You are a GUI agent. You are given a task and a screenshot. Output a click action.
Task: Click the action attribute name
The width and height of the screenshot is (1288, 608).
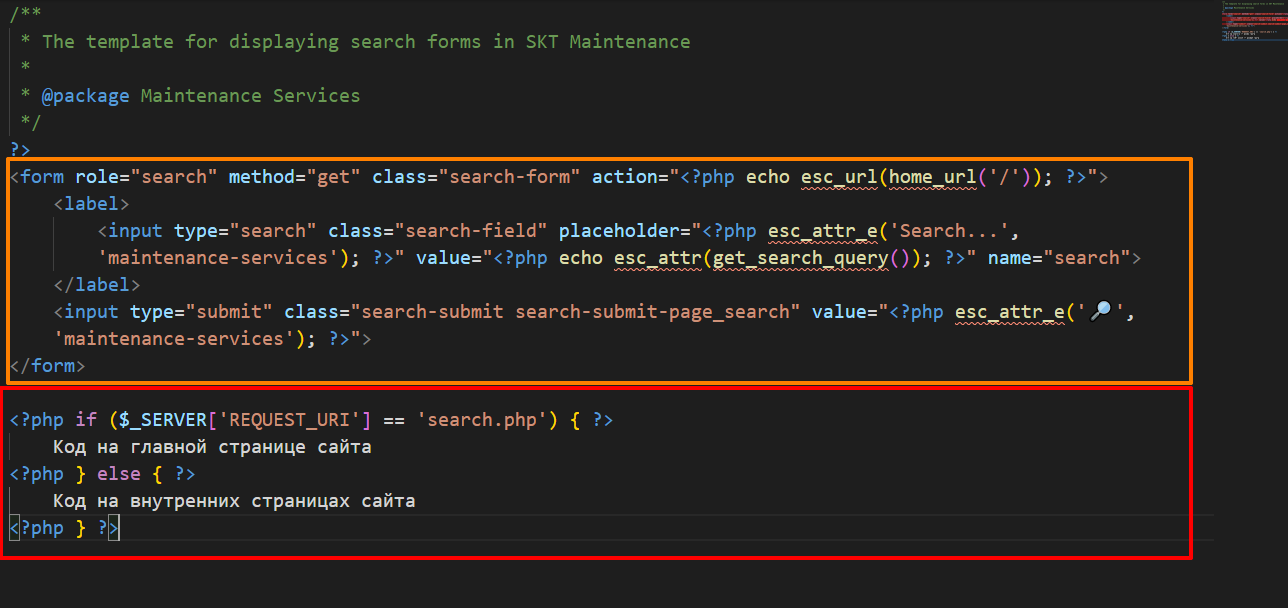625,177
